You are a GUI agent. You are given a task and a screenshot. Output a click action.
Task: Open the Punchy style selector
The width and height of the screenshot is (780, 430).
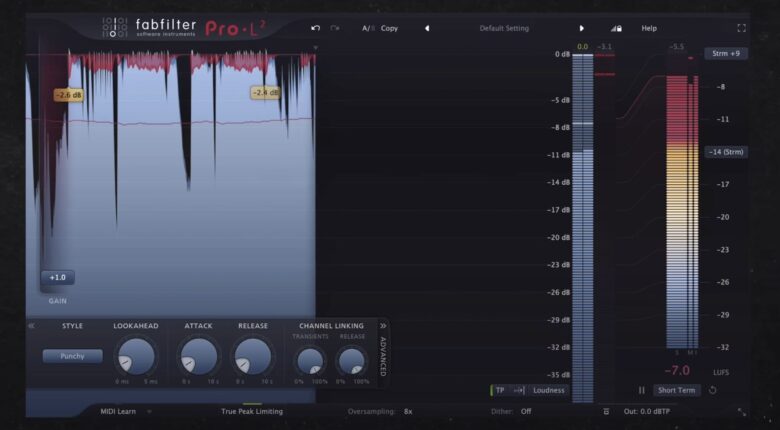click(73, 356)
